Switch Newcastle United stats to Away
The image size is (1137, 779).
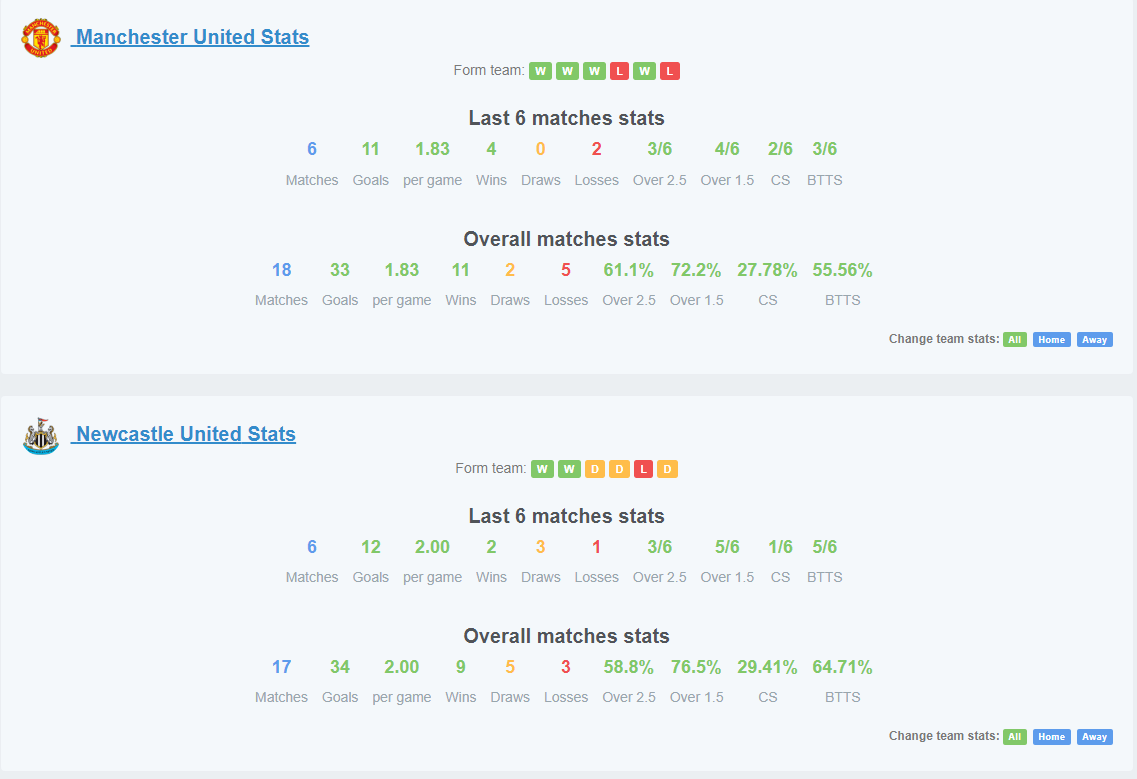[x=1094, y=737]
